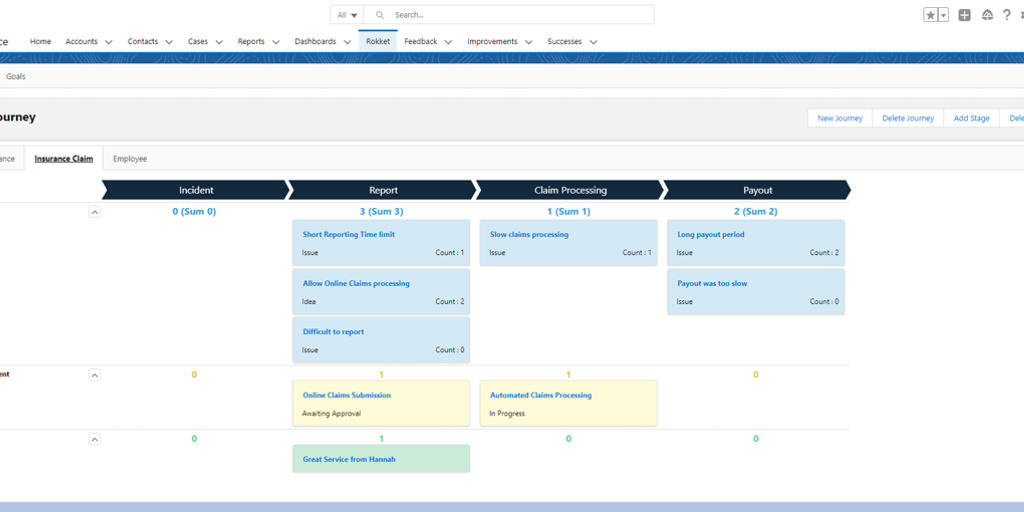The image size is (1024, 512).
Task: Click the Favorites star icon
Action: (x=931, y=15)
